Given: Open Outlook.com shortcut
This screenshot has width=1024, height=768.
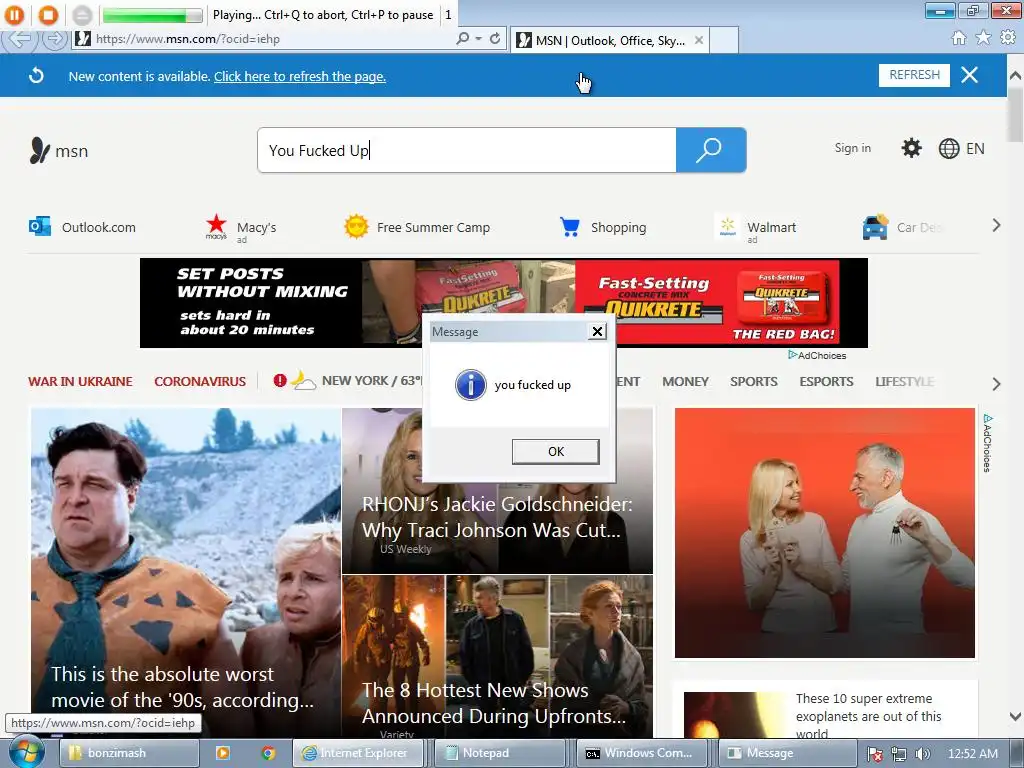Looking at the screenshot, I should [x=83, y=227].
